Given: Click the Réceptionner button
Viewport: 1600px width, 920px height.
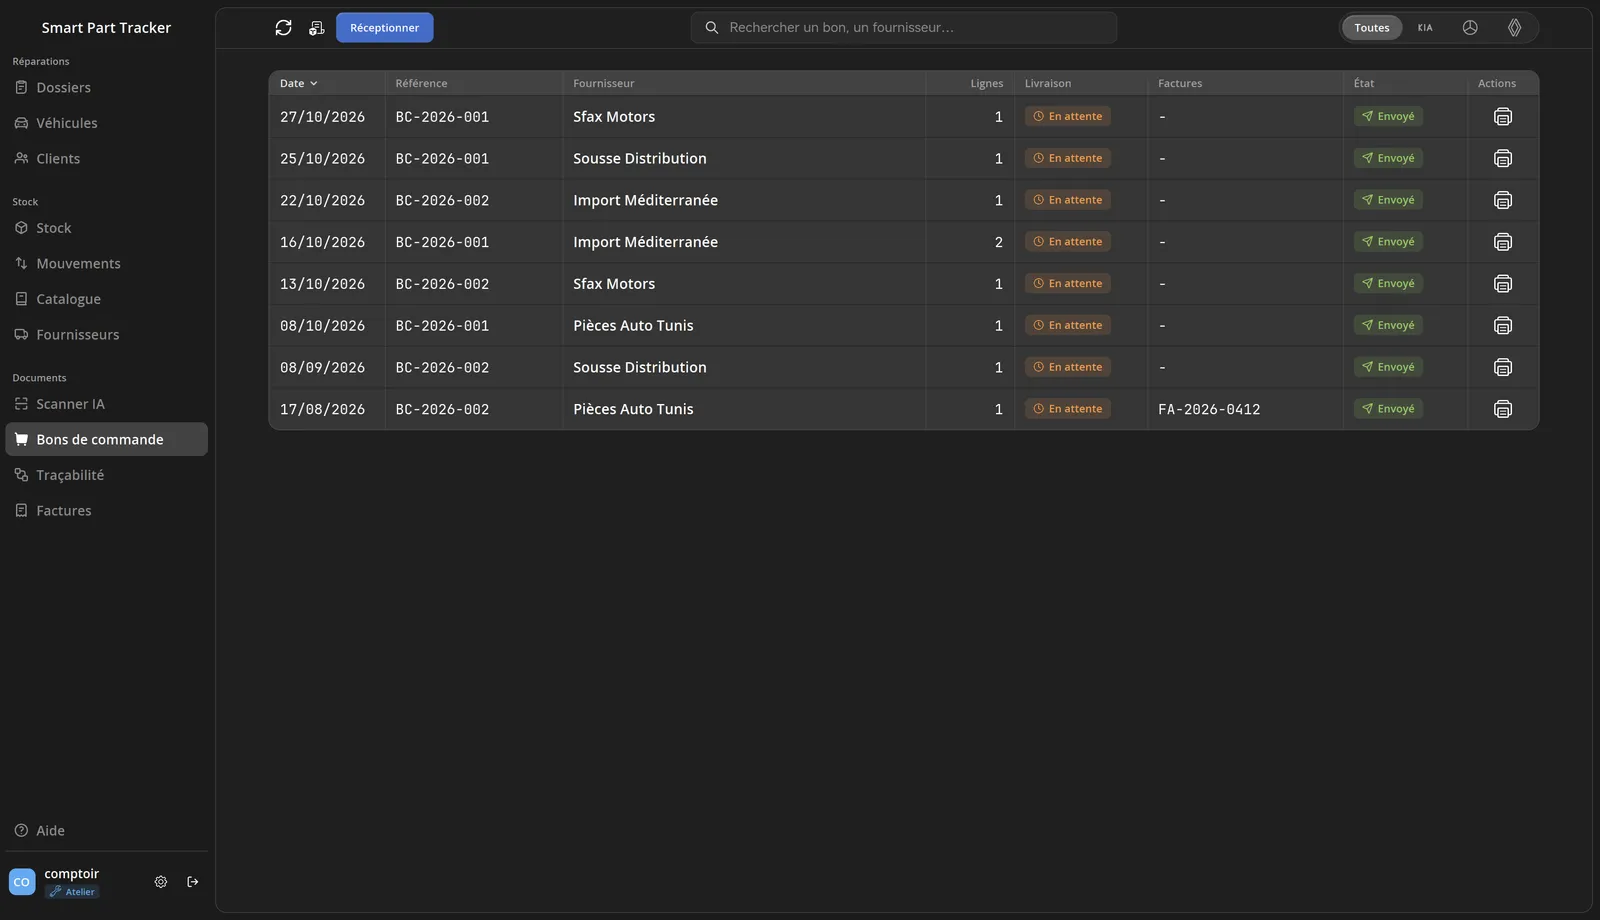Looking at the screenshot, I should [x=384, y=28].
